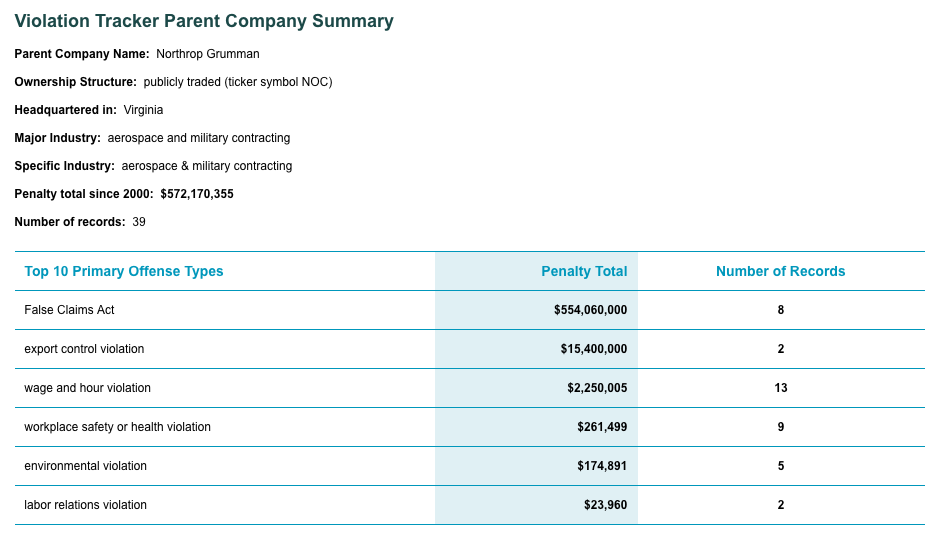Click the $261,499 penalty amount
This screenshot has width=952, height=538.
tap(602, 426)
